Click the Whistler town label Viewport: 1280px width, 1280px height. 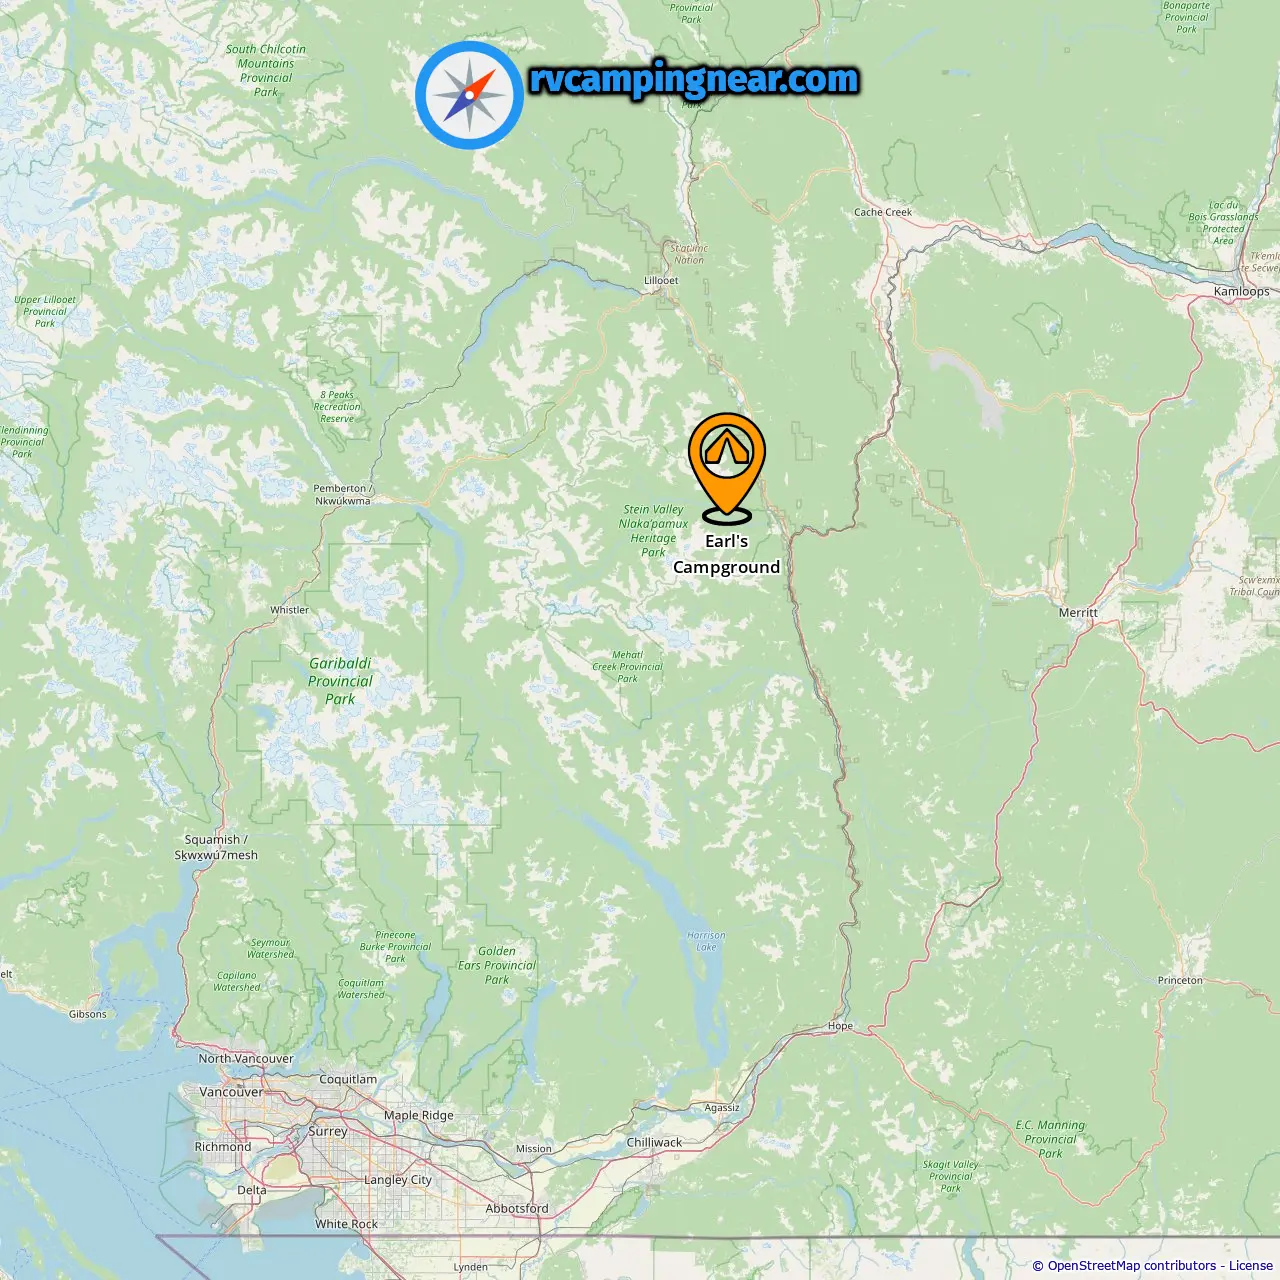[290, 610]
